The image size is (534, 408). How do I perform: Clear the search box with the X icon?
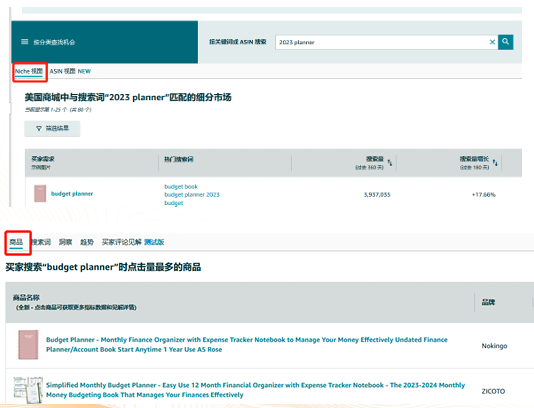(492, 42)
